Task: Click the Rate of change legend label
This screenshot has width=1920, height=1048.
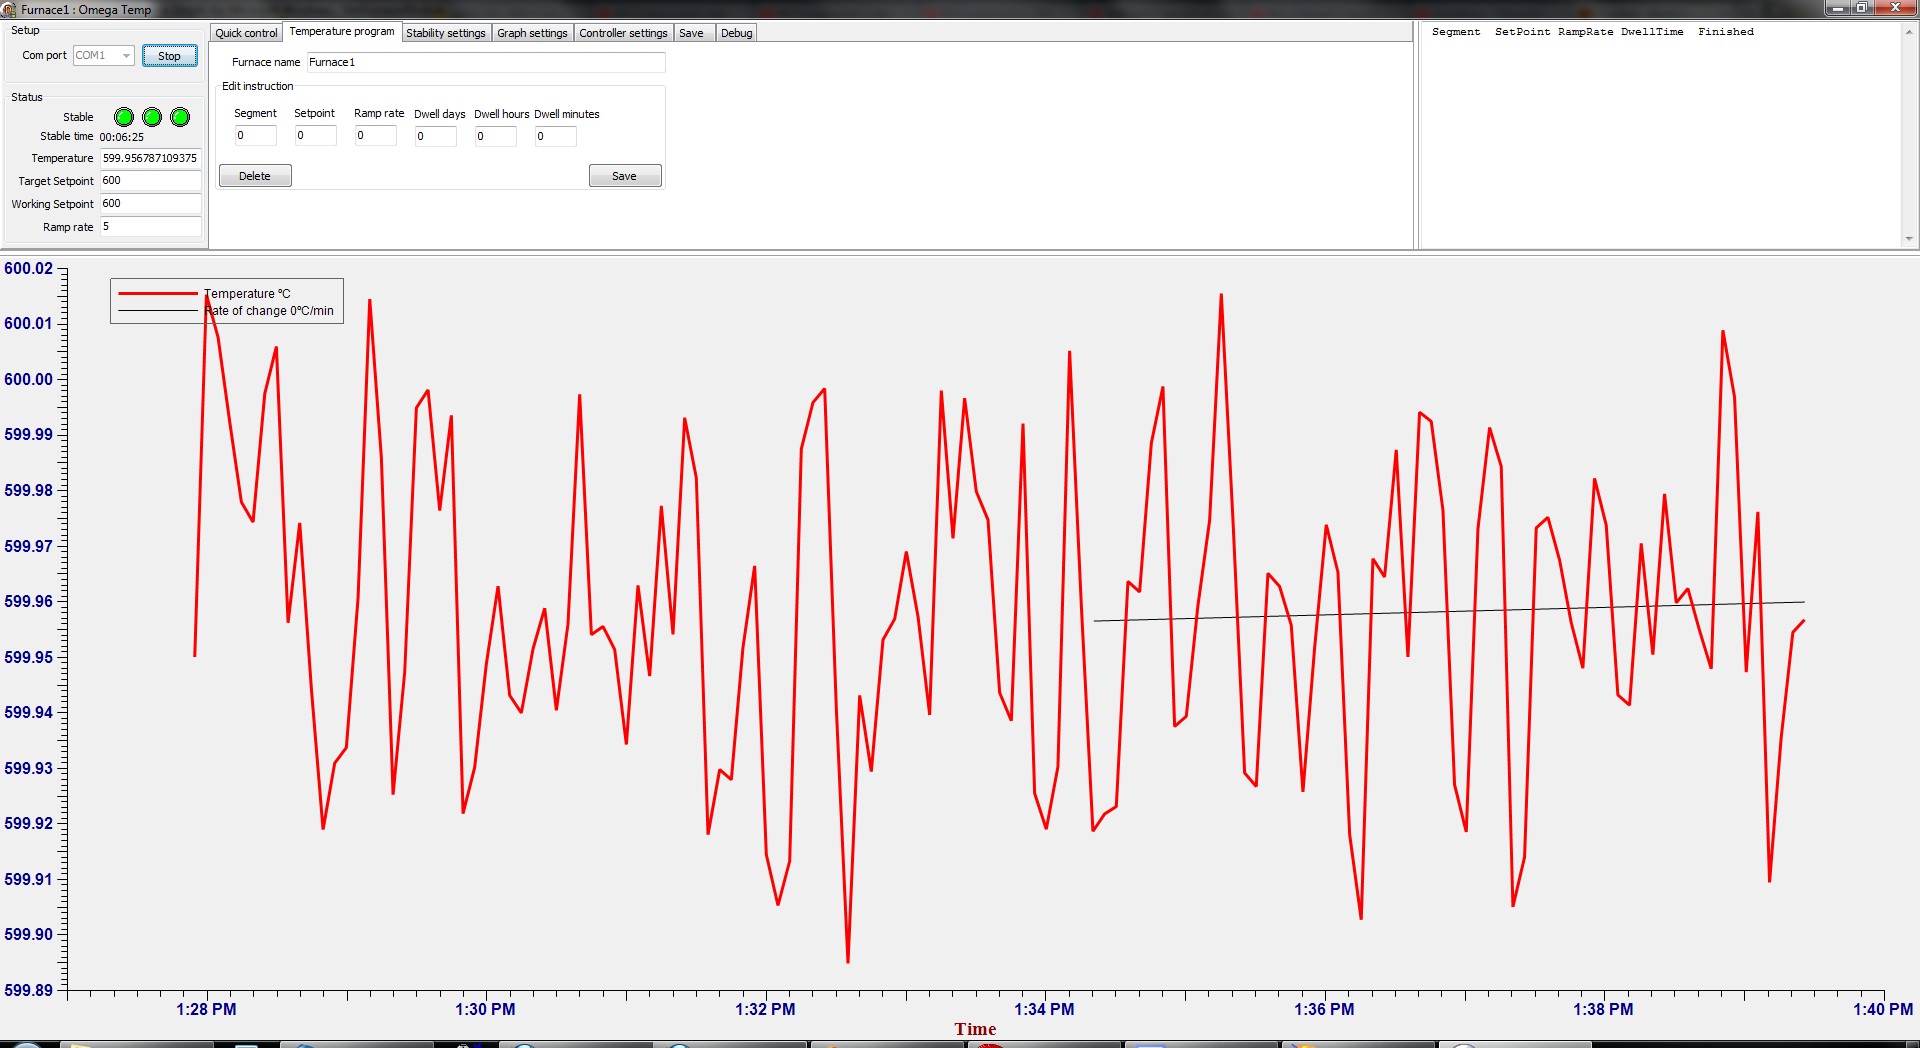Action: tap(270, 311)
